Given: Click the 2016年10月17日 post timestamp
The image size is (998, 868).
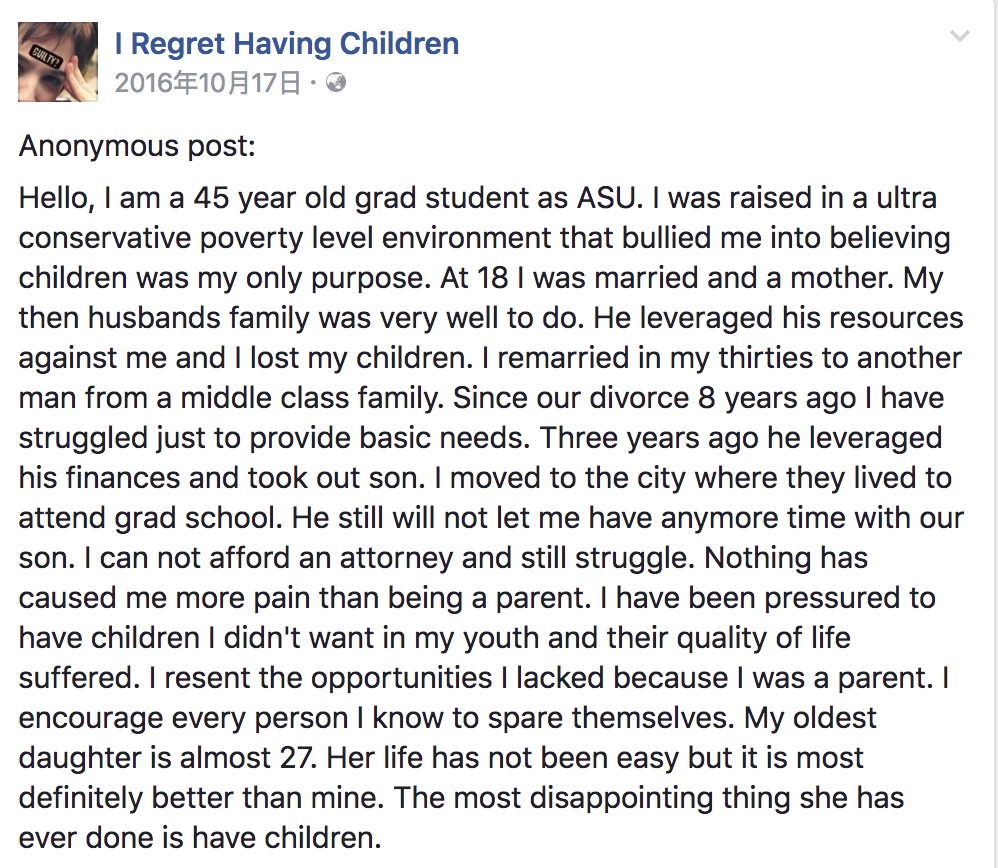Looking at the screenshot, I should pos(207,83).
